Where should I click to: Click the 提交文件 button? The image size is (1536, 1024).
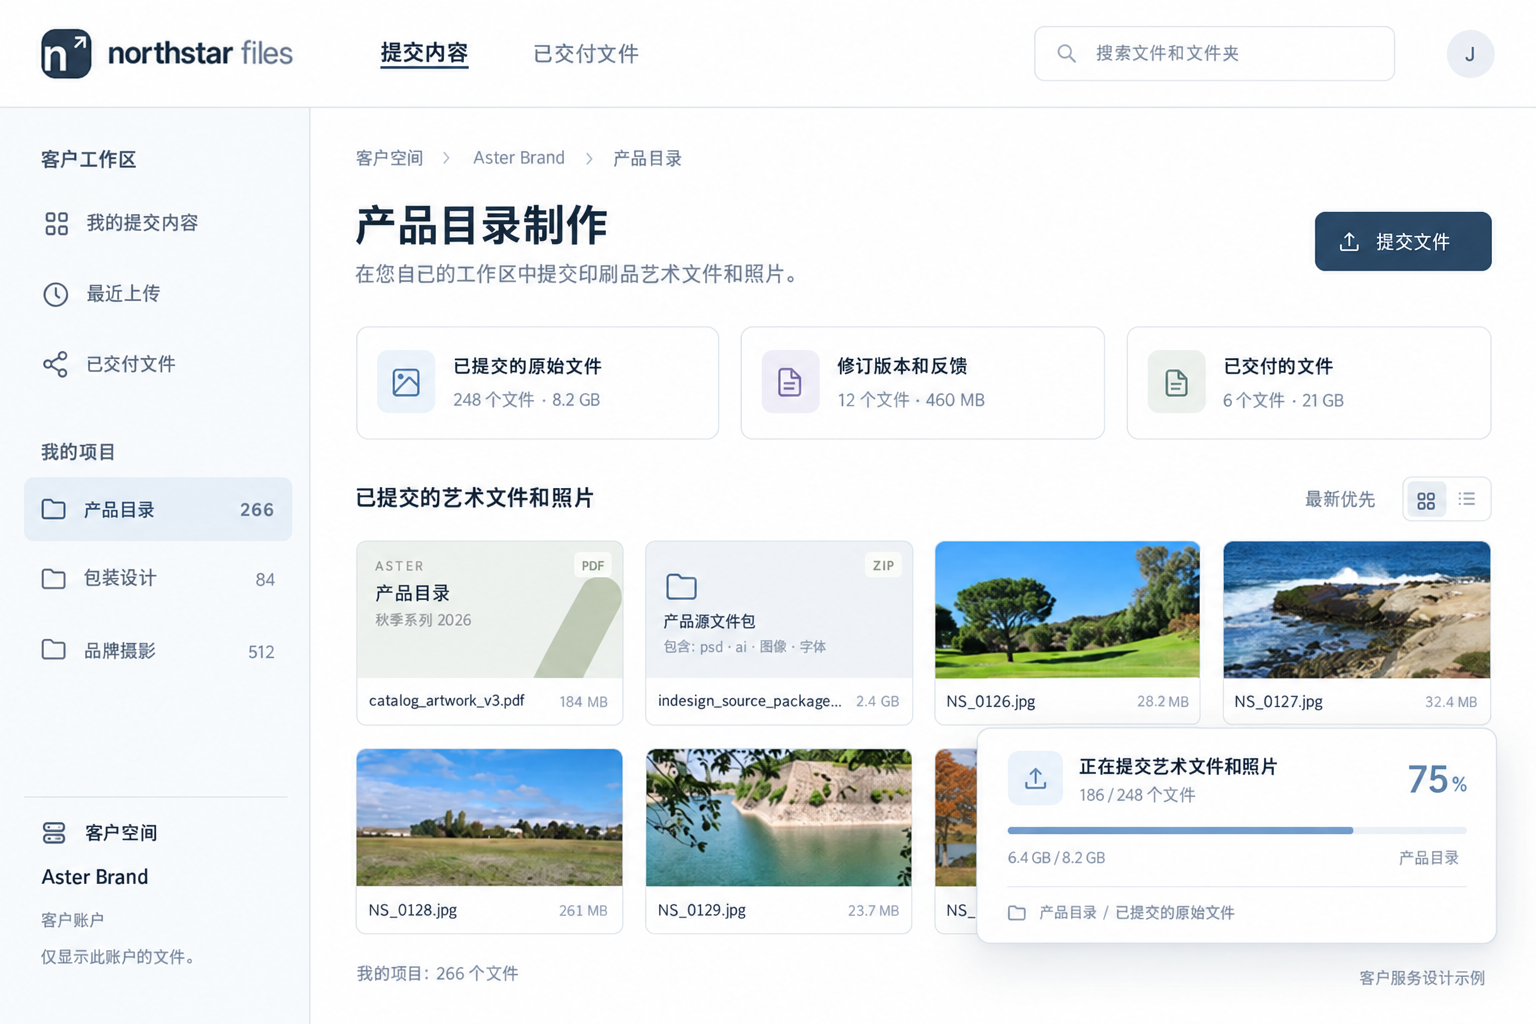point(1403,241)
